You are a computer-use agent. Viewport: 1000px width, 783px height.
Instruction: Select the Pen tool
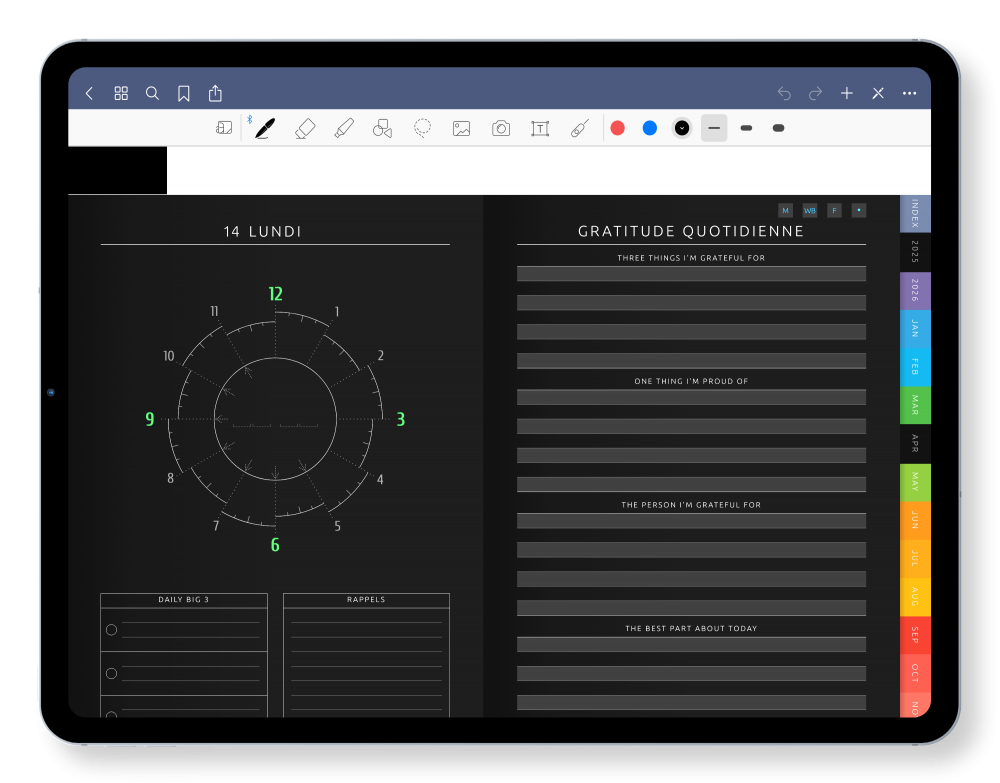click(x=265, y=128)
